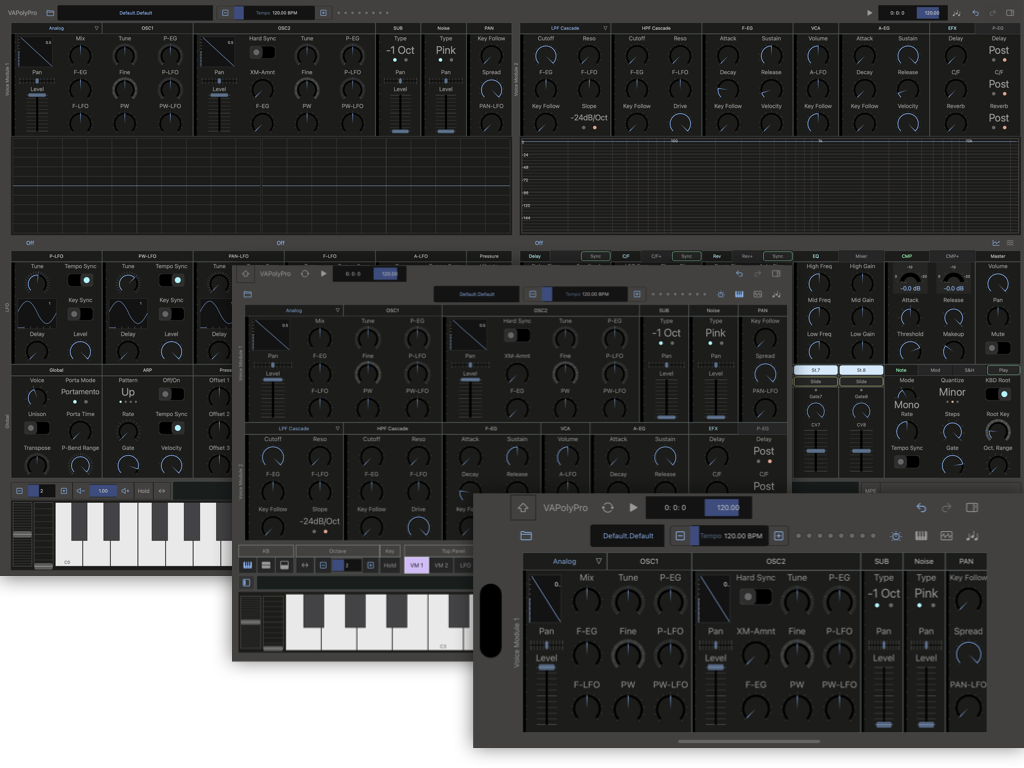Viewport: 1024px width, 768px height.
Task: Click left sidebar icon above middle window keyboard
Action: coord(247,583)
